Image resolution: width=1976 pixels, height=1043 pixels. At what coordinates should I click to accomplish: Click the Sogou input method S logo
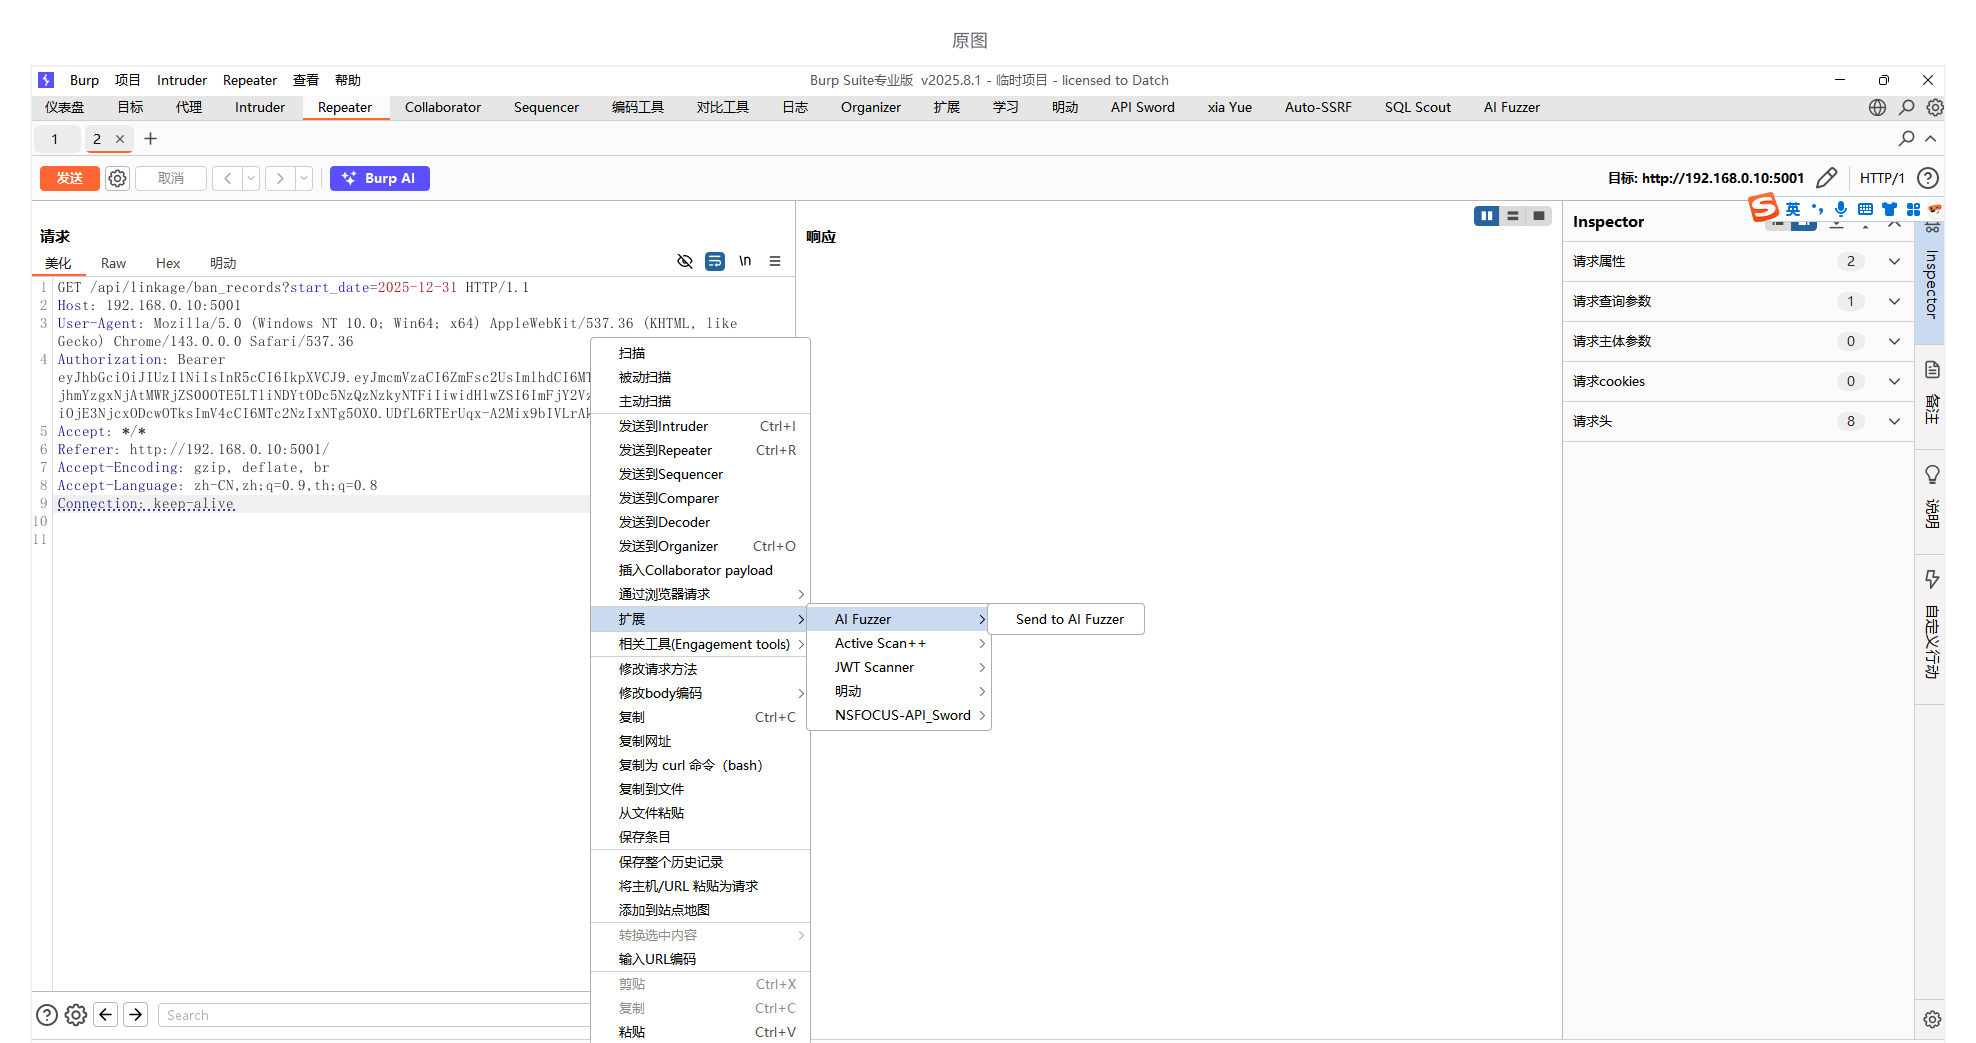click(x=1763, y=208)
